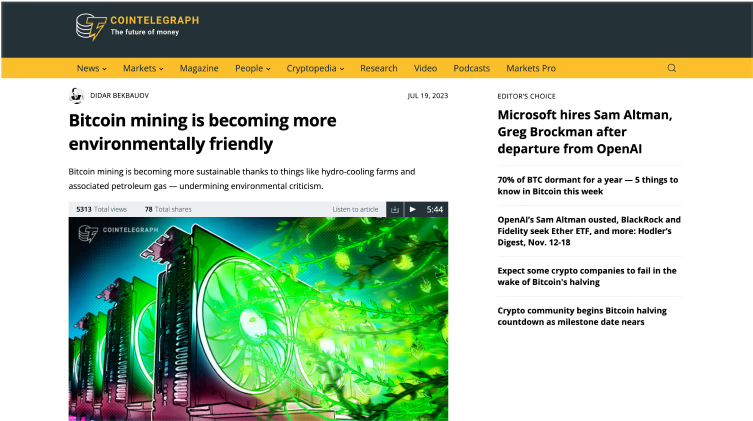Click author avatar of Didar Bekbauov
This screenshot has height=421, width=753.
click(76, 96)
